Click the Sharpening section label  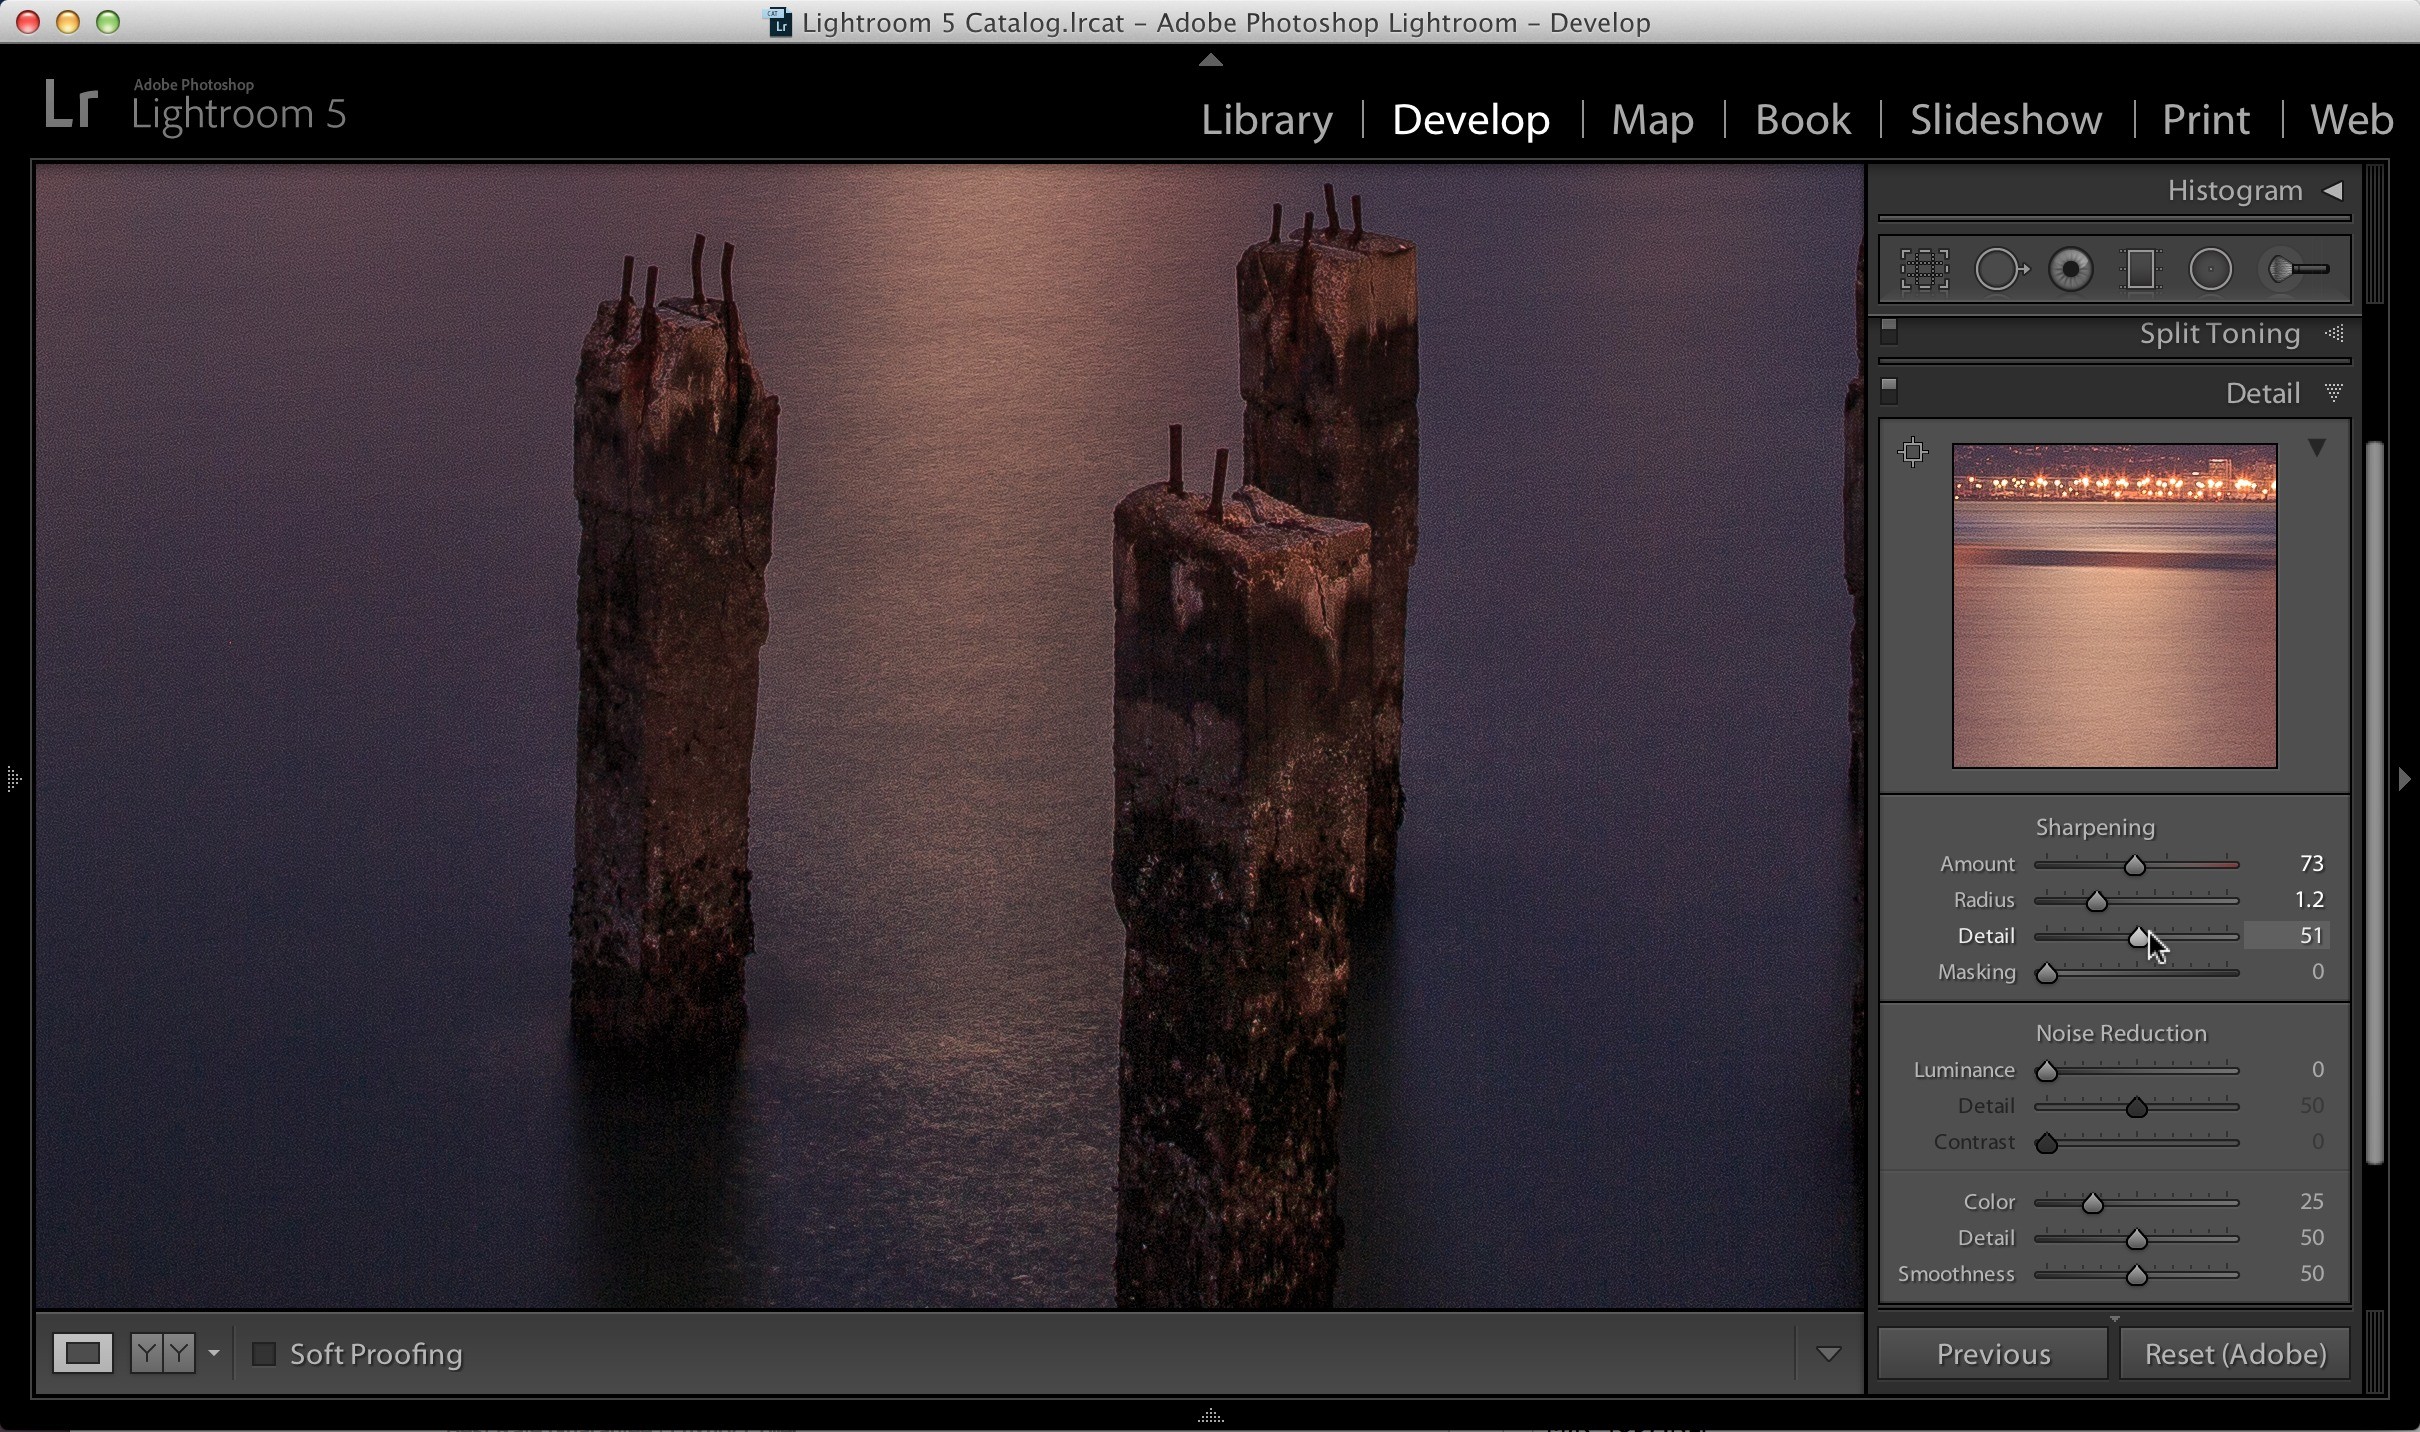(2095, 827)
